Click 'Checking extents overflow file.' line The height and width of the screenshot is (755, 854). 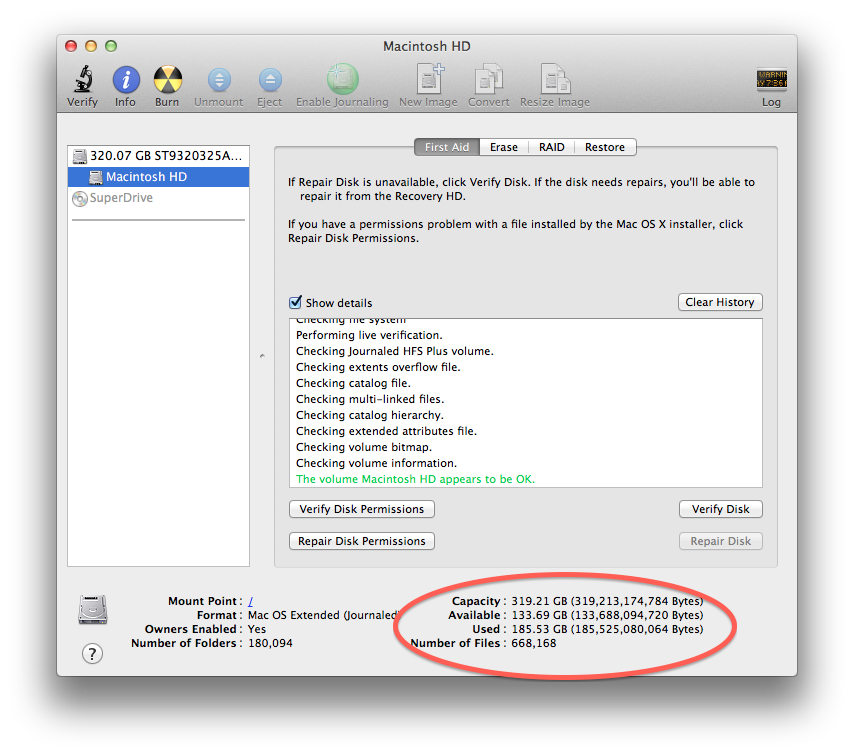point(379,367)
